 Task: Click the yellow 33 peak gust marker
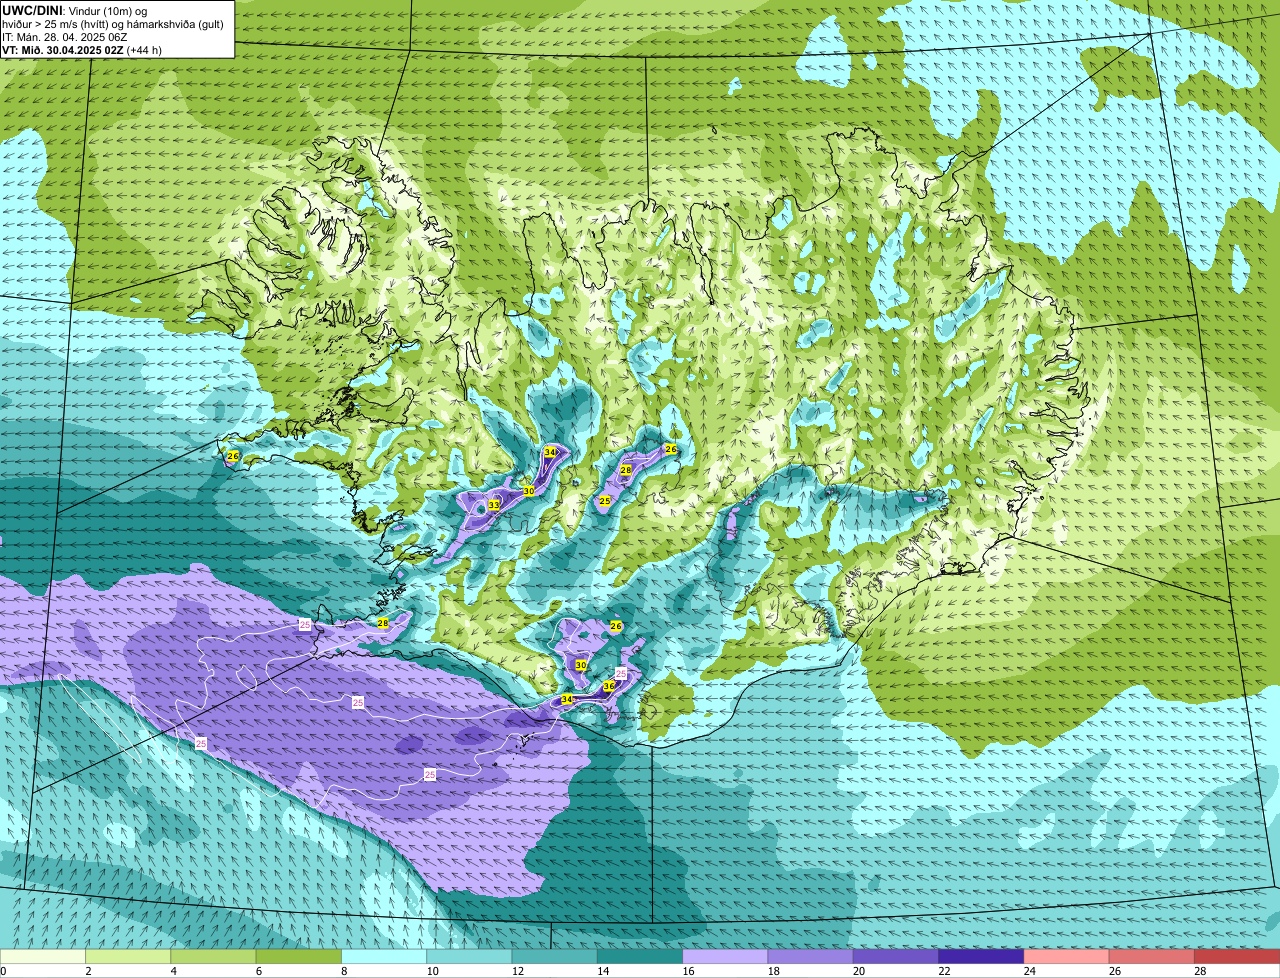pos(493,505)
